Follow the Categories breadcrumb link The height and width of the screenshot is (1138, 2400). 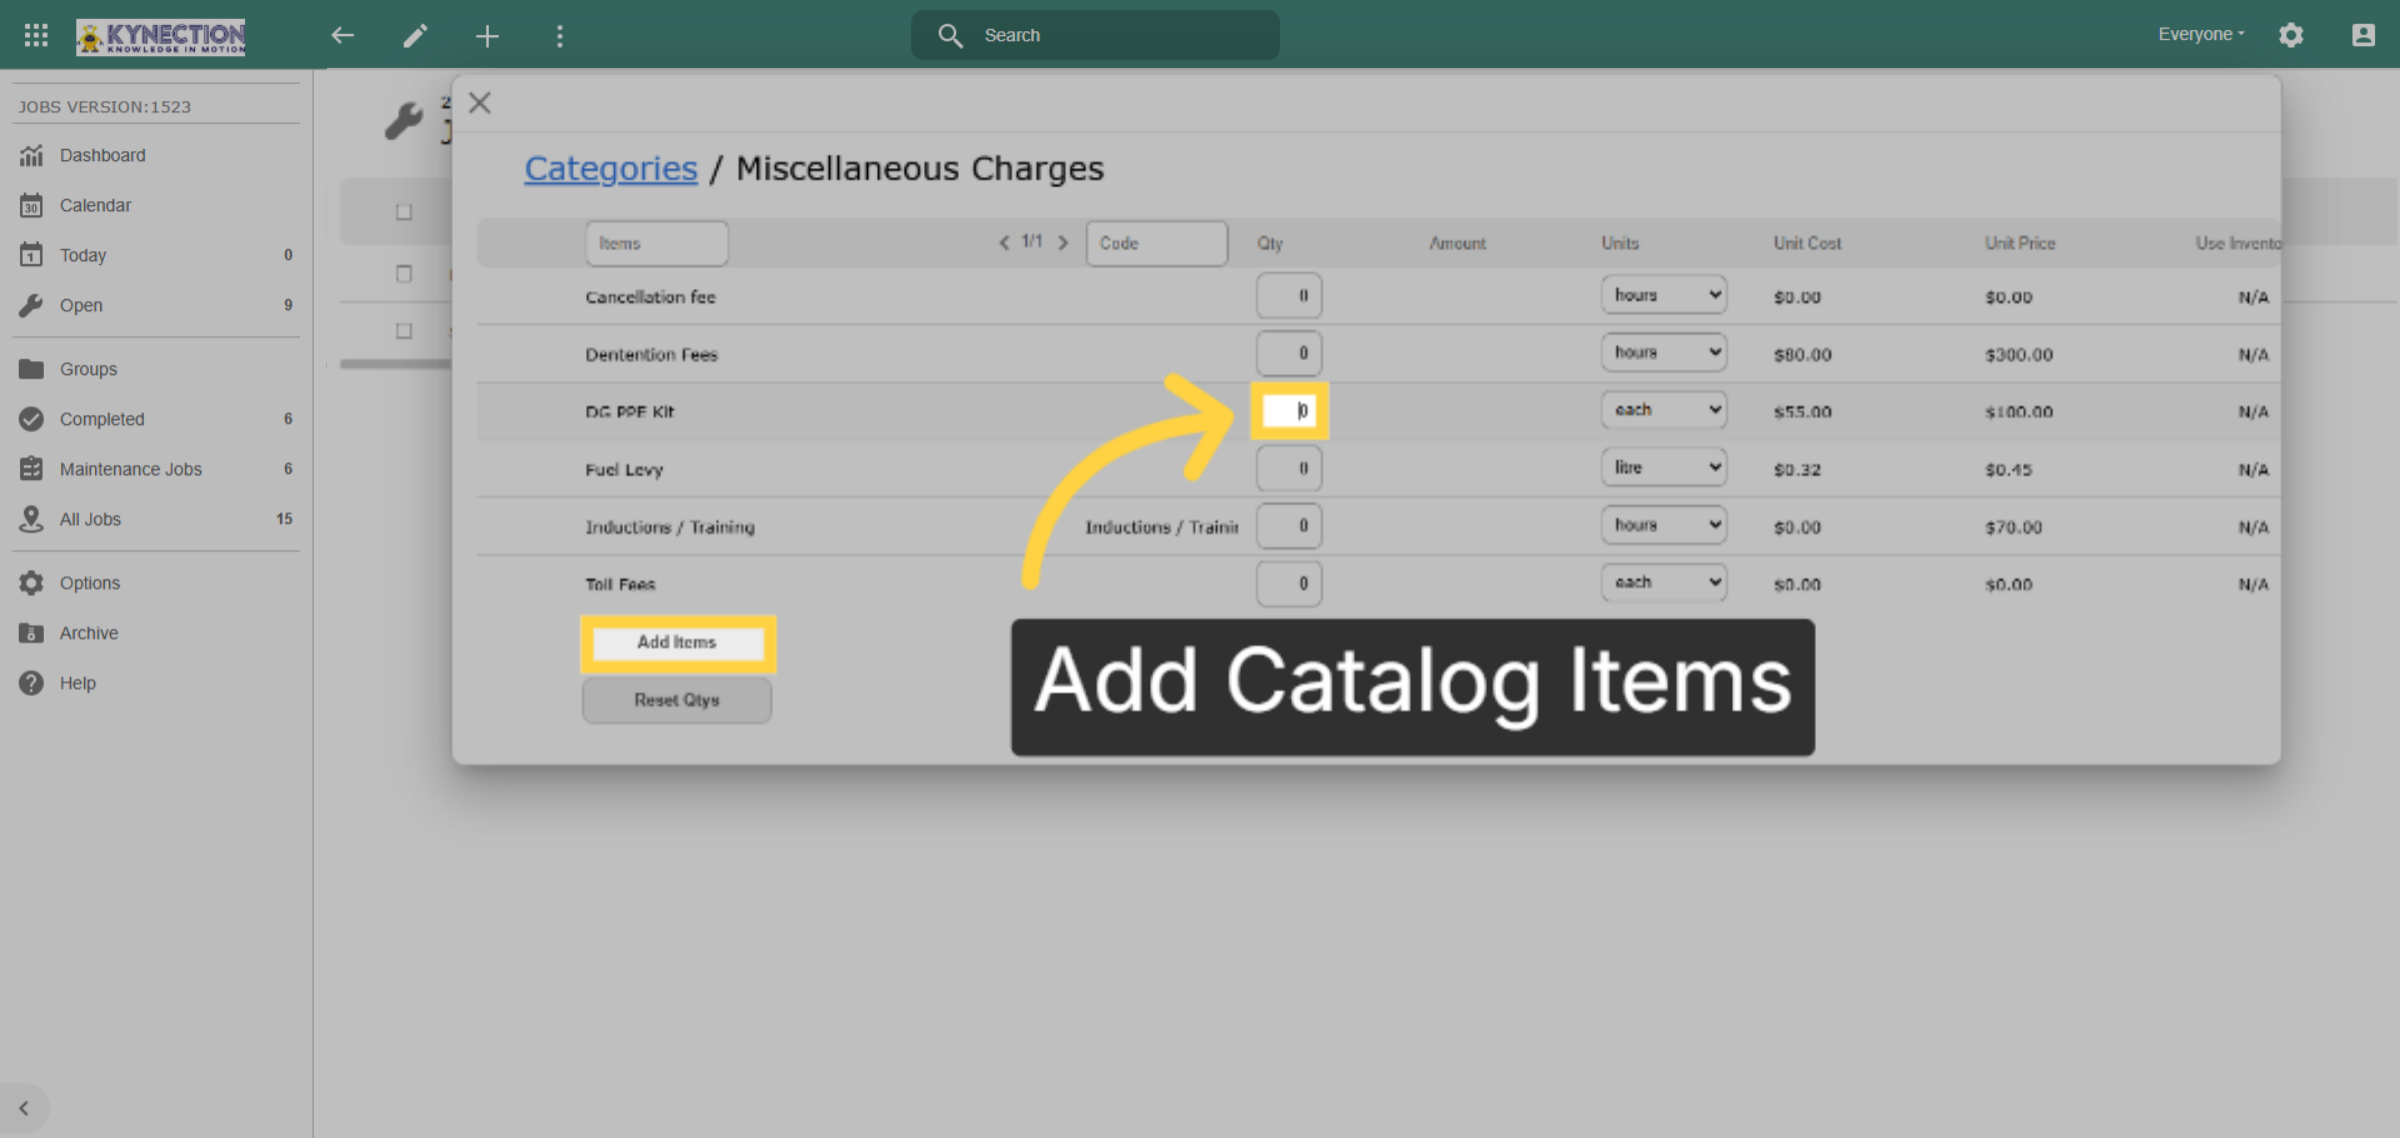pyautogui.click(x=611, y=169)
